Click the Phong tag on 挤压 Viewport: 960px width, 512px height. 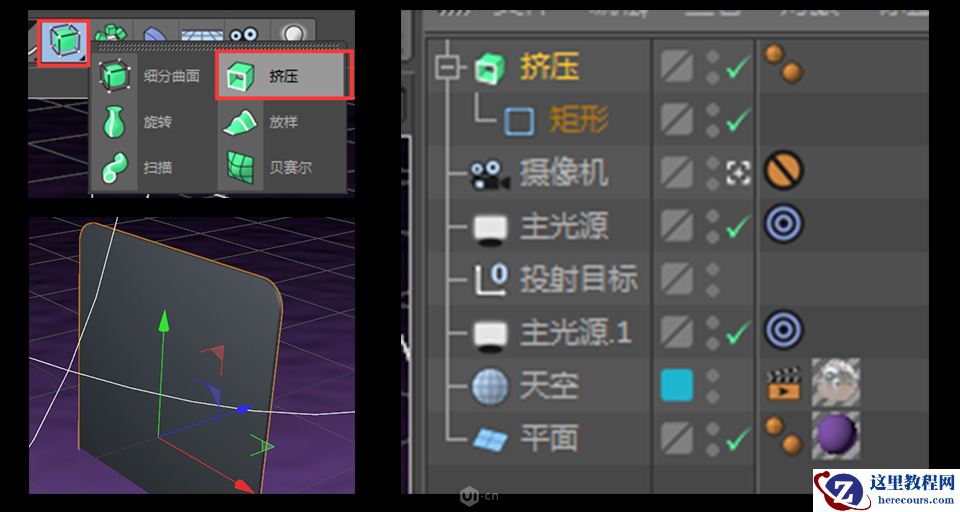coord(783,63)
